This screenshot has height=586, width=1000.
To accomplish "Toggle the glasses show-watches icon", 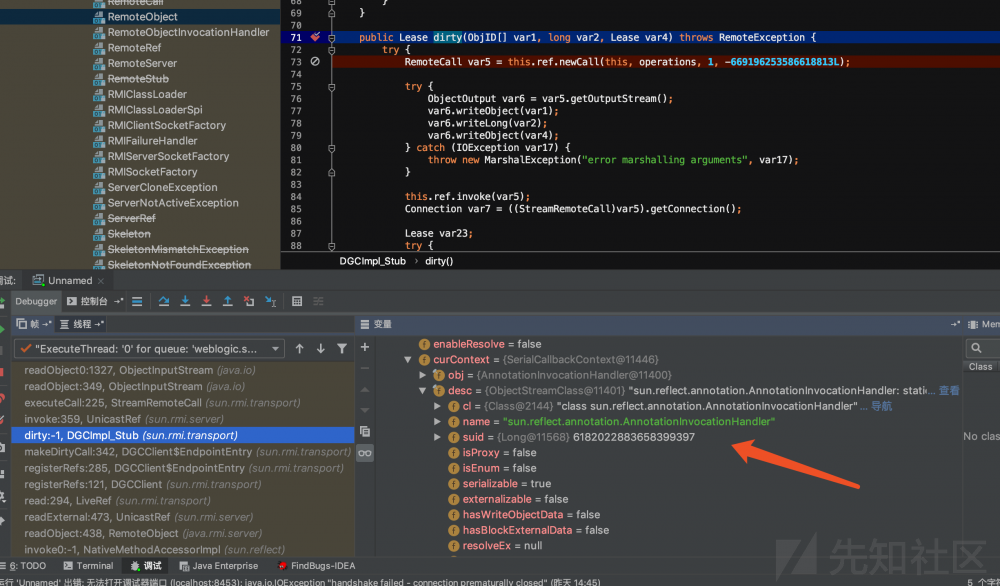I will point(365,453).
